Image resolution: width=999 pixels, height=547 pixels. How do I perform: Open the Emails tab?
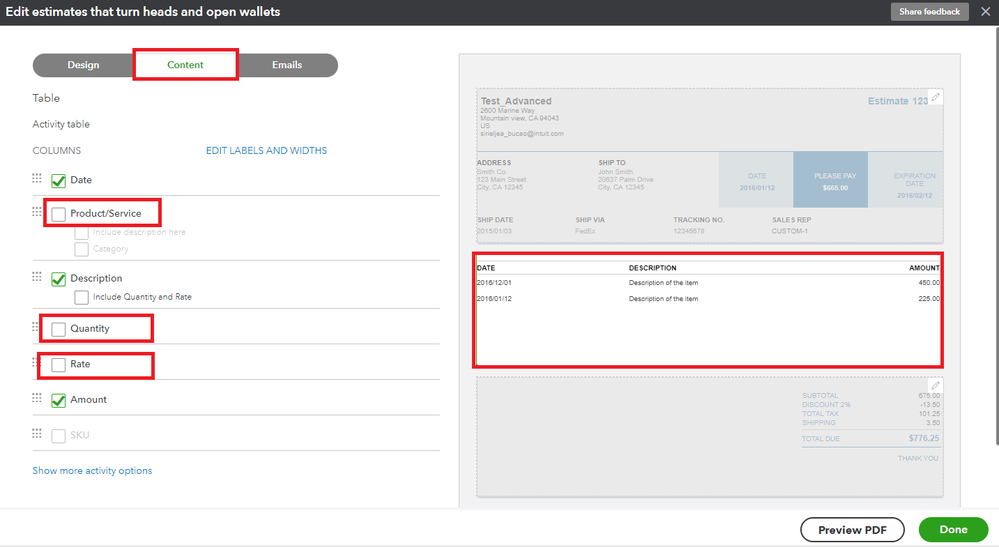pyautogui.click(x=287, y=65)
